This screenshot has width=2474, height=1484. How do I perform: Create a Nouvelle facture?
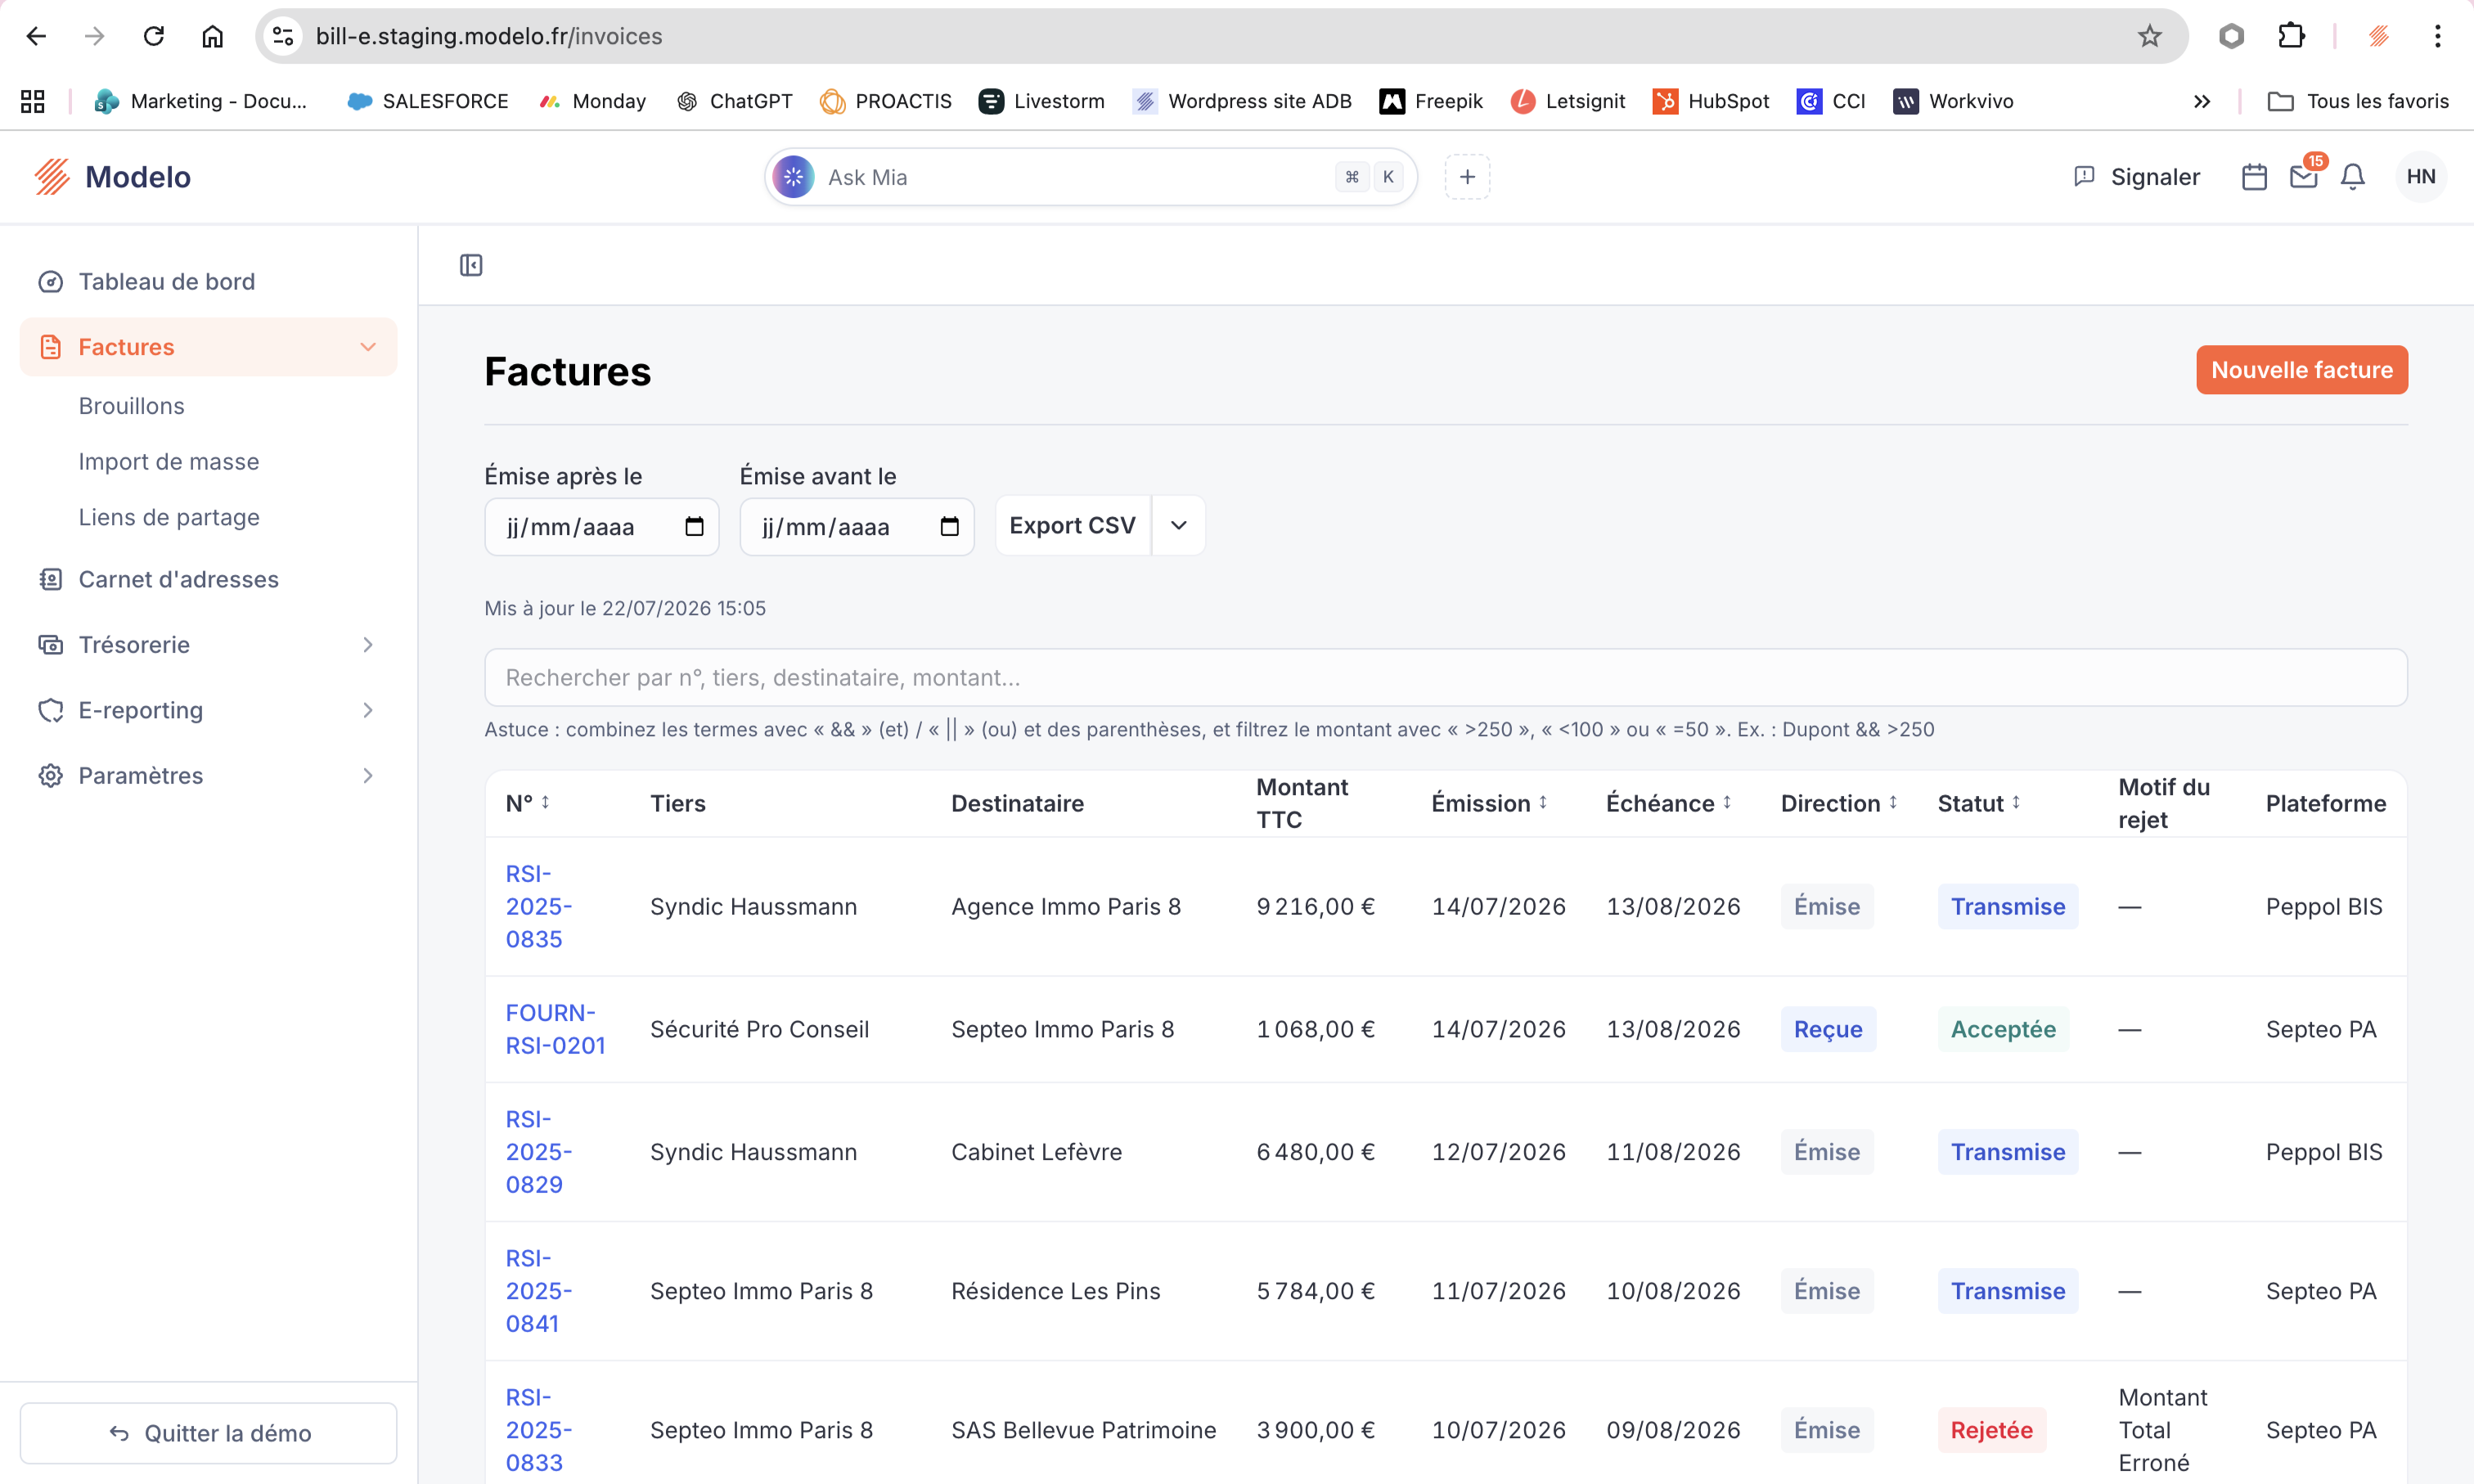(x=2302, y=370)
